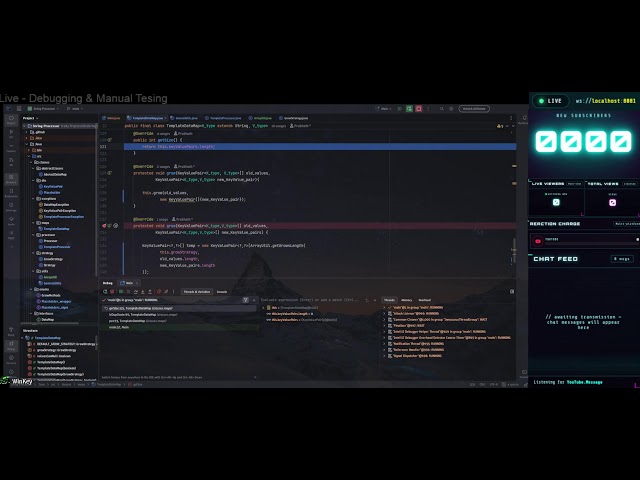
Task: Click the YouTube icon in Reaction Charge panel
Action: pos(538,241)
